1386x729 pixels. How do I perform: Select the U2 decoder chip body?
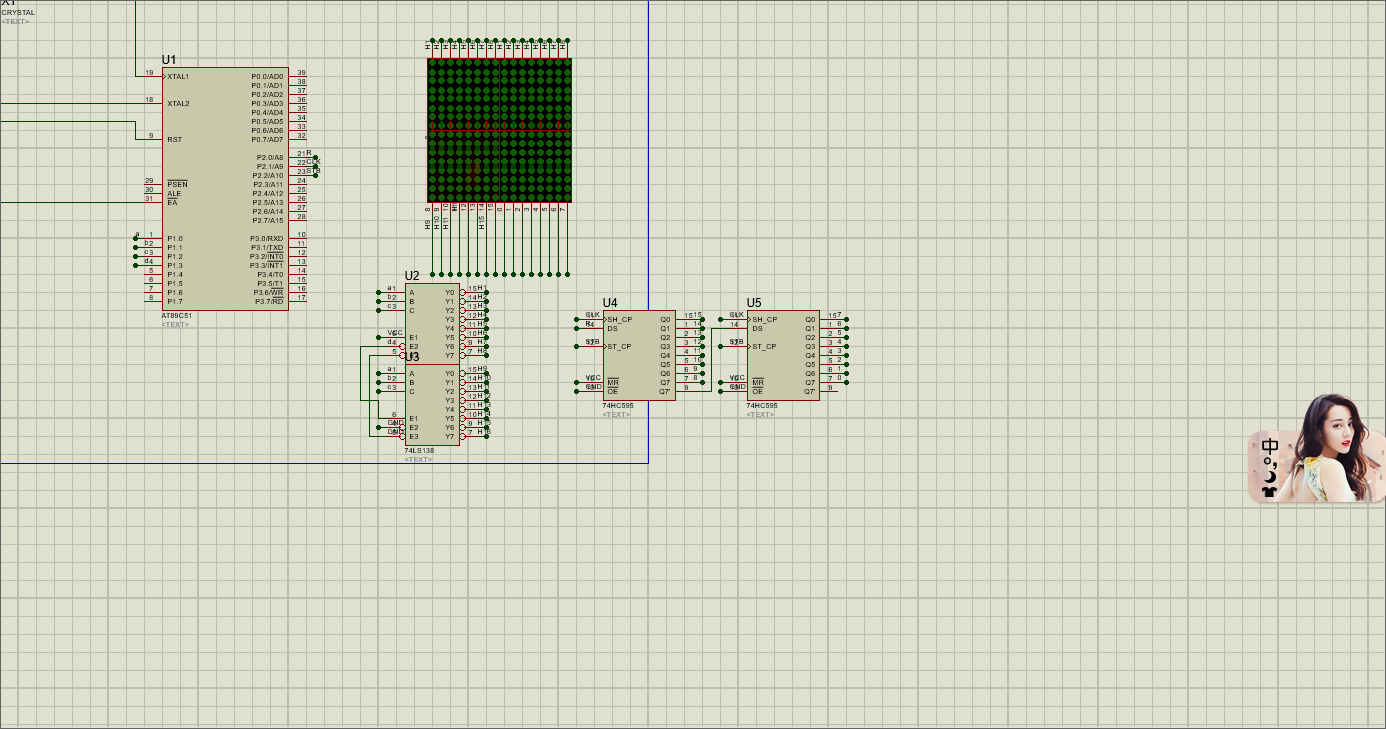coord(432,323)
